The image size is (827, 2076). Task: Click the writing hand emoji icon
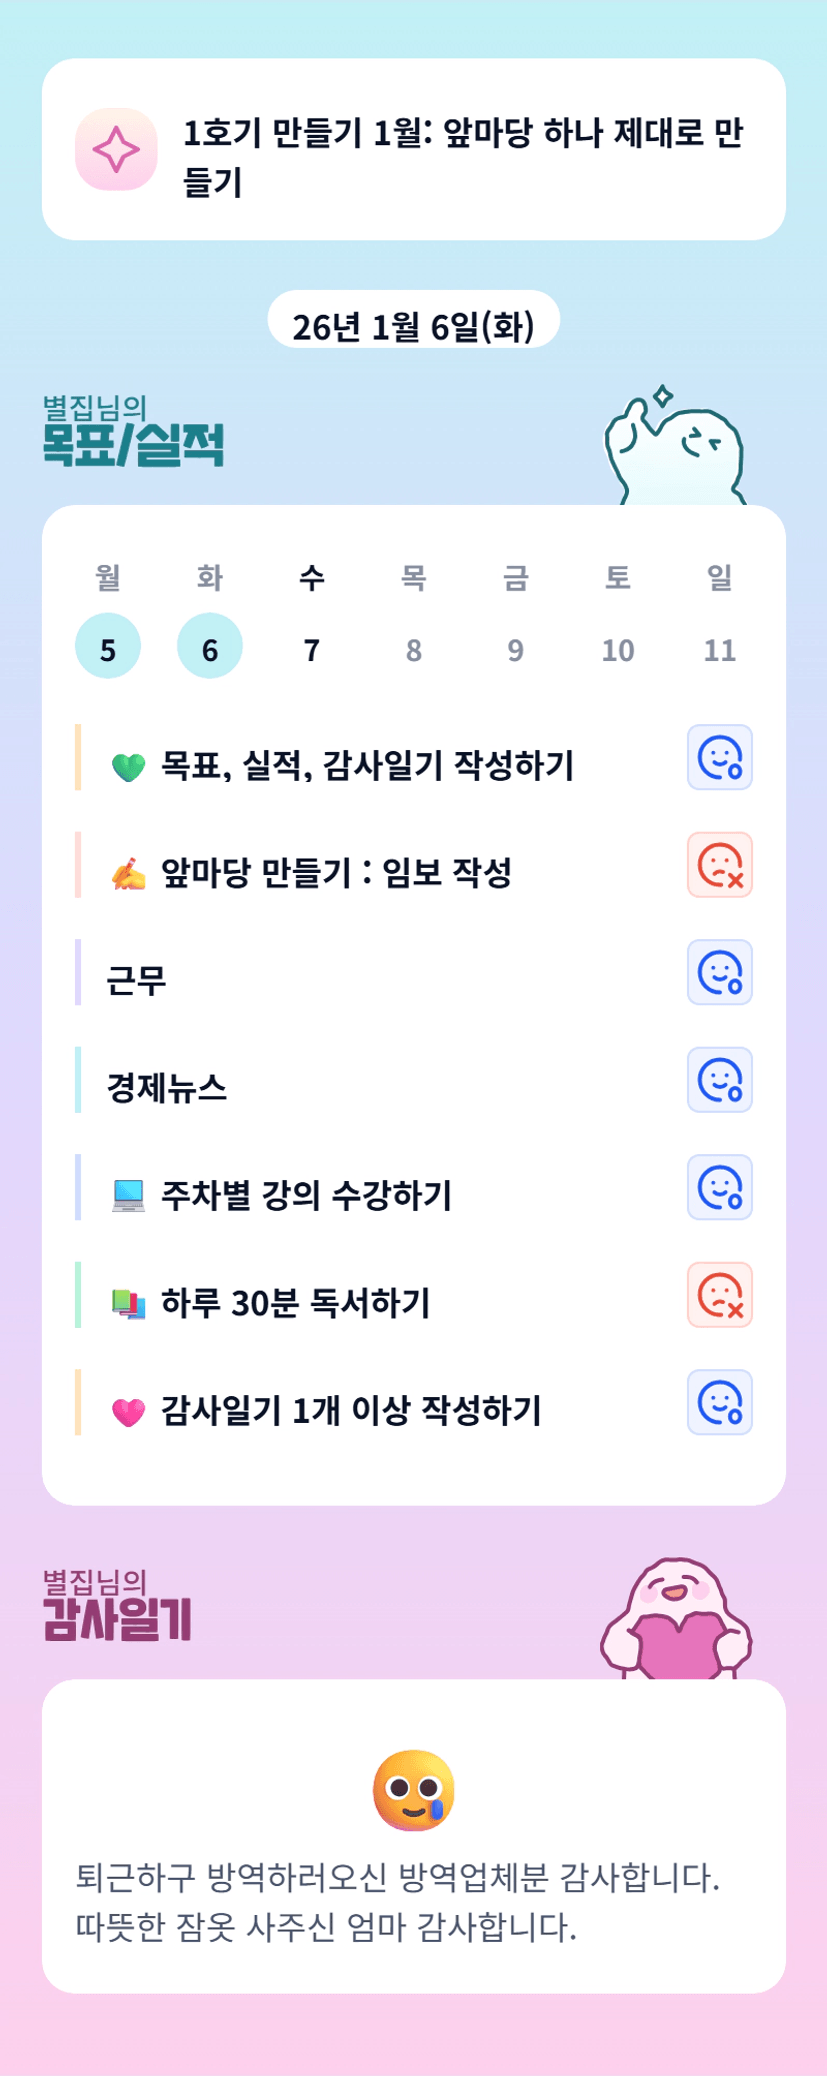(128, 874)
